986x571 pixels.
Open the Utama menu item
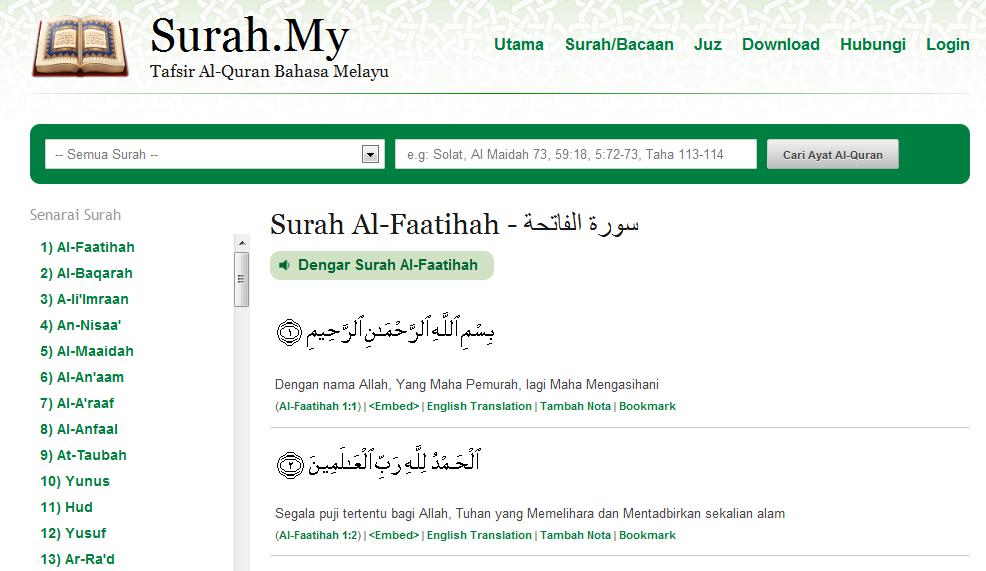(519, 45)
